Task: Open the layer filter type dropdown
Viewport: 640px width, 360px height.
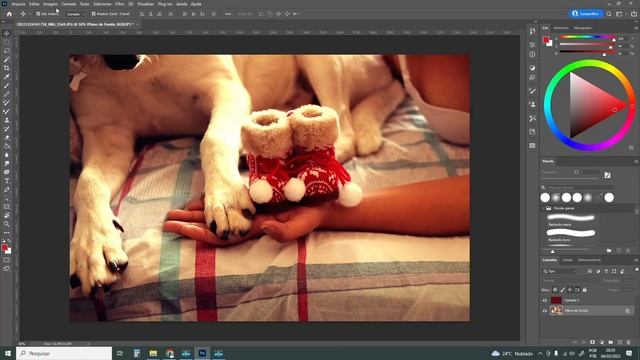Action: (560, 271)
